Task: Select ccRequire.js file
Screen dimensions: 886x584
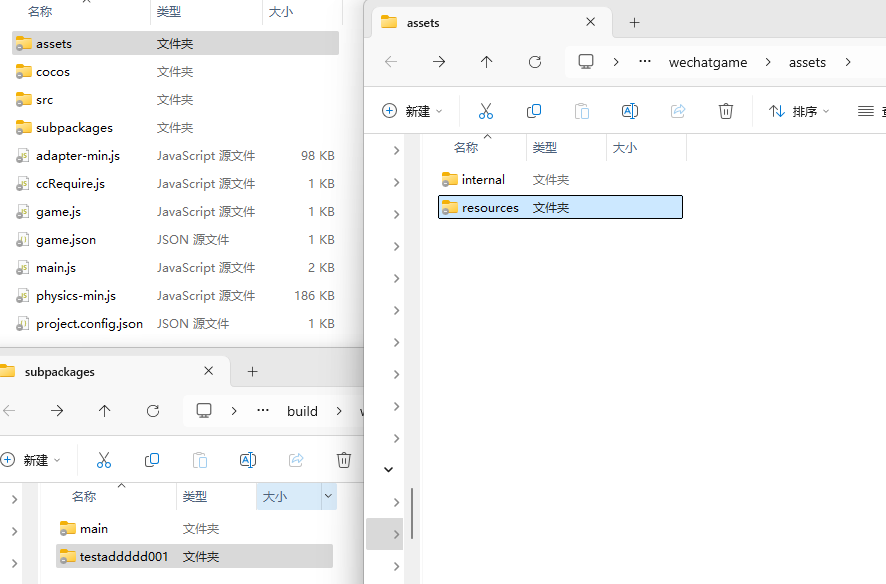Action: tap(175, 184)
